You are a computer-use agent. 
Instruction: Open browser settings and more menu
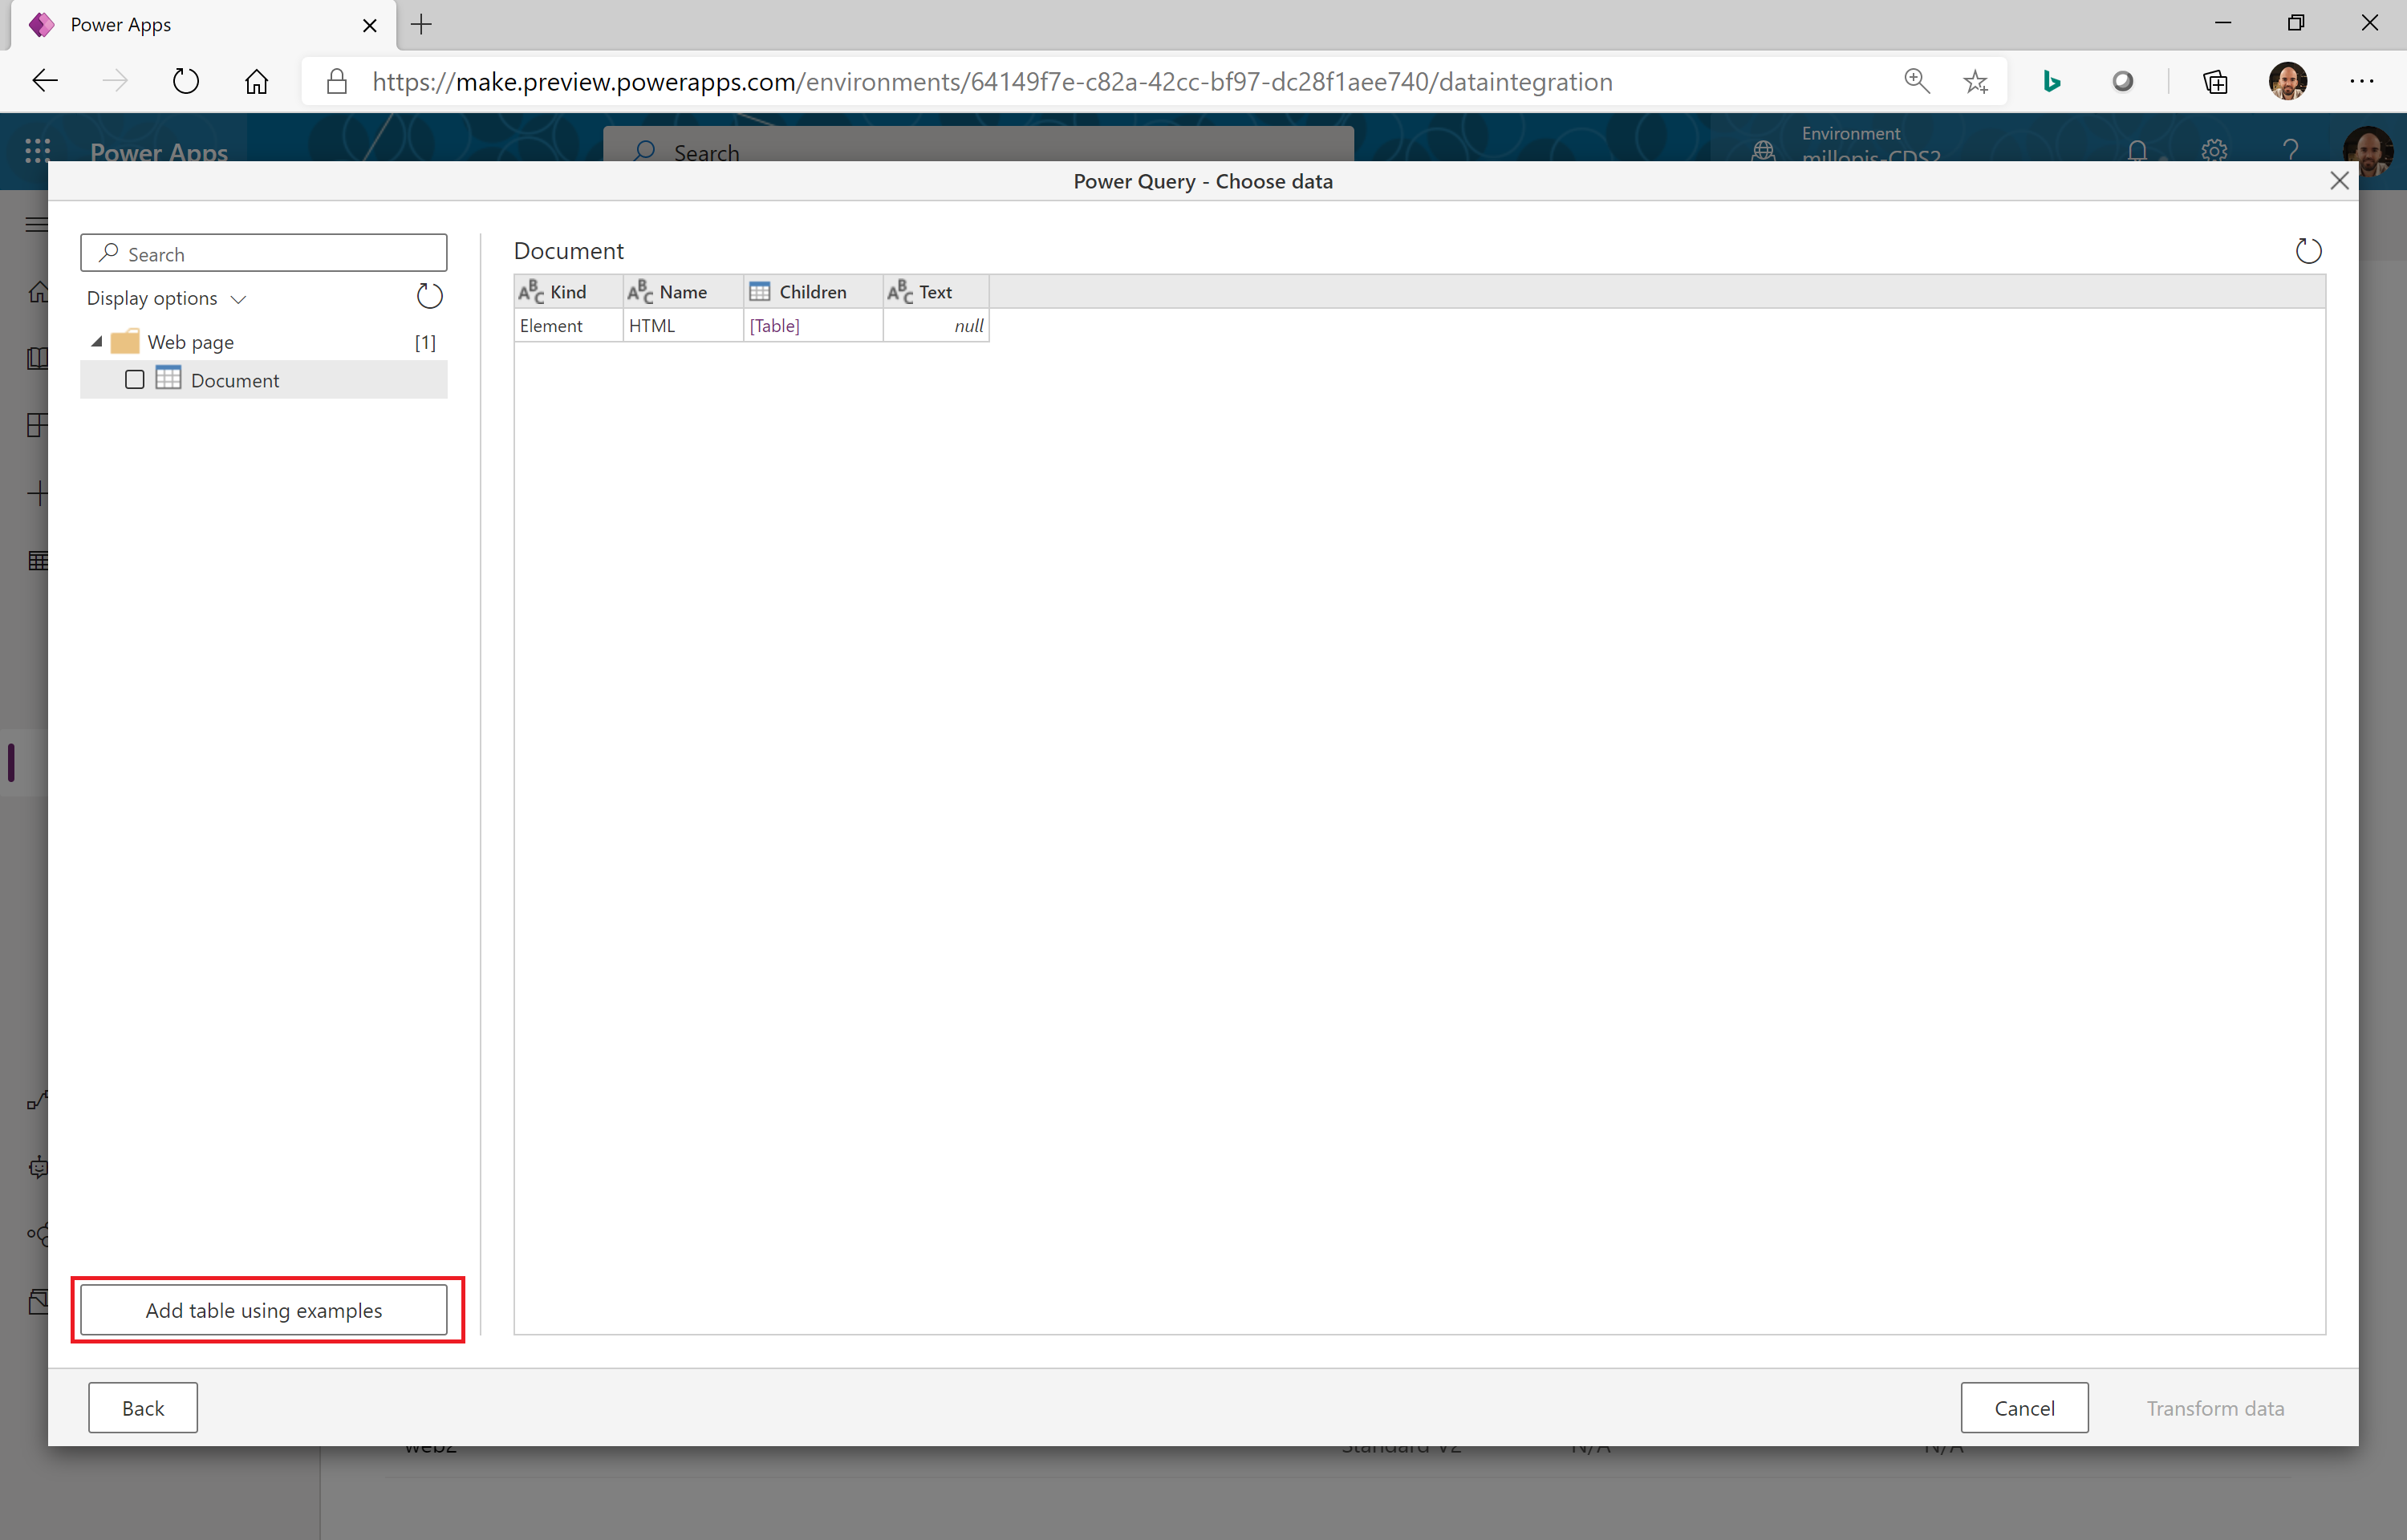2361,81
